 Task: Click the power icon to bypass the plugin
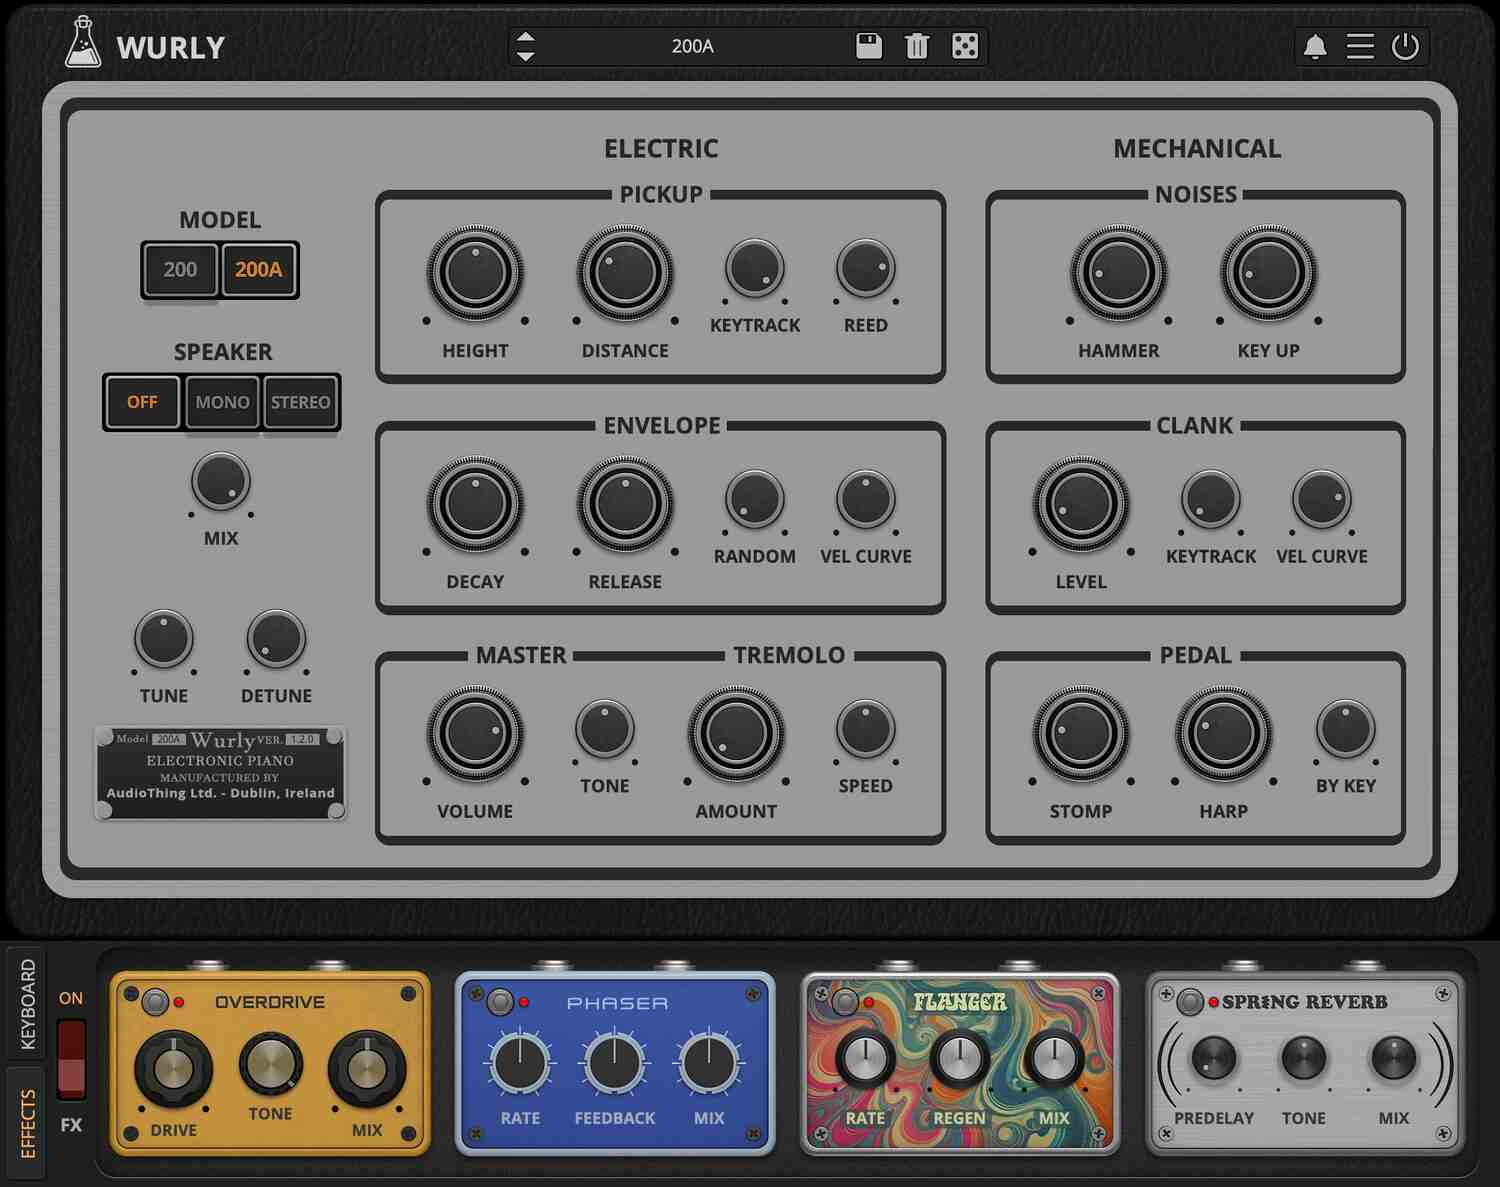(x=1404, y=46)
